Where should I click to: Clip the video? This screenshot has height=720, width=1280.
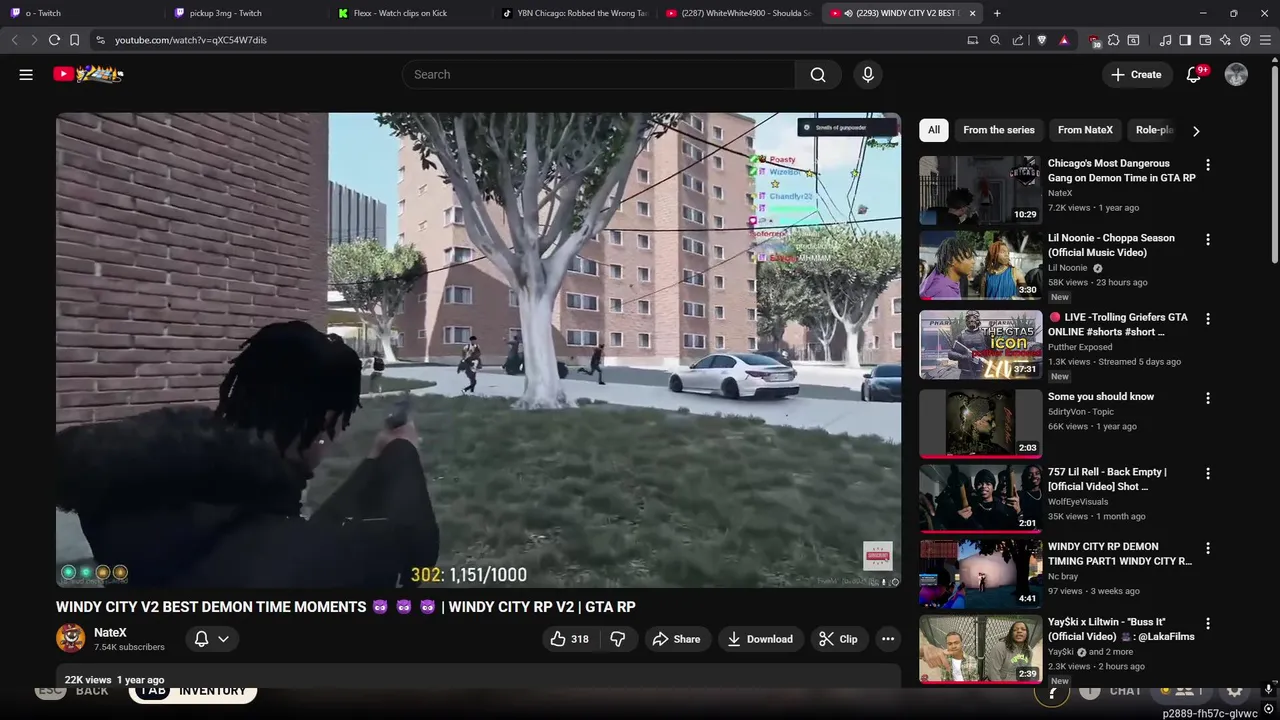click(838, 639)
